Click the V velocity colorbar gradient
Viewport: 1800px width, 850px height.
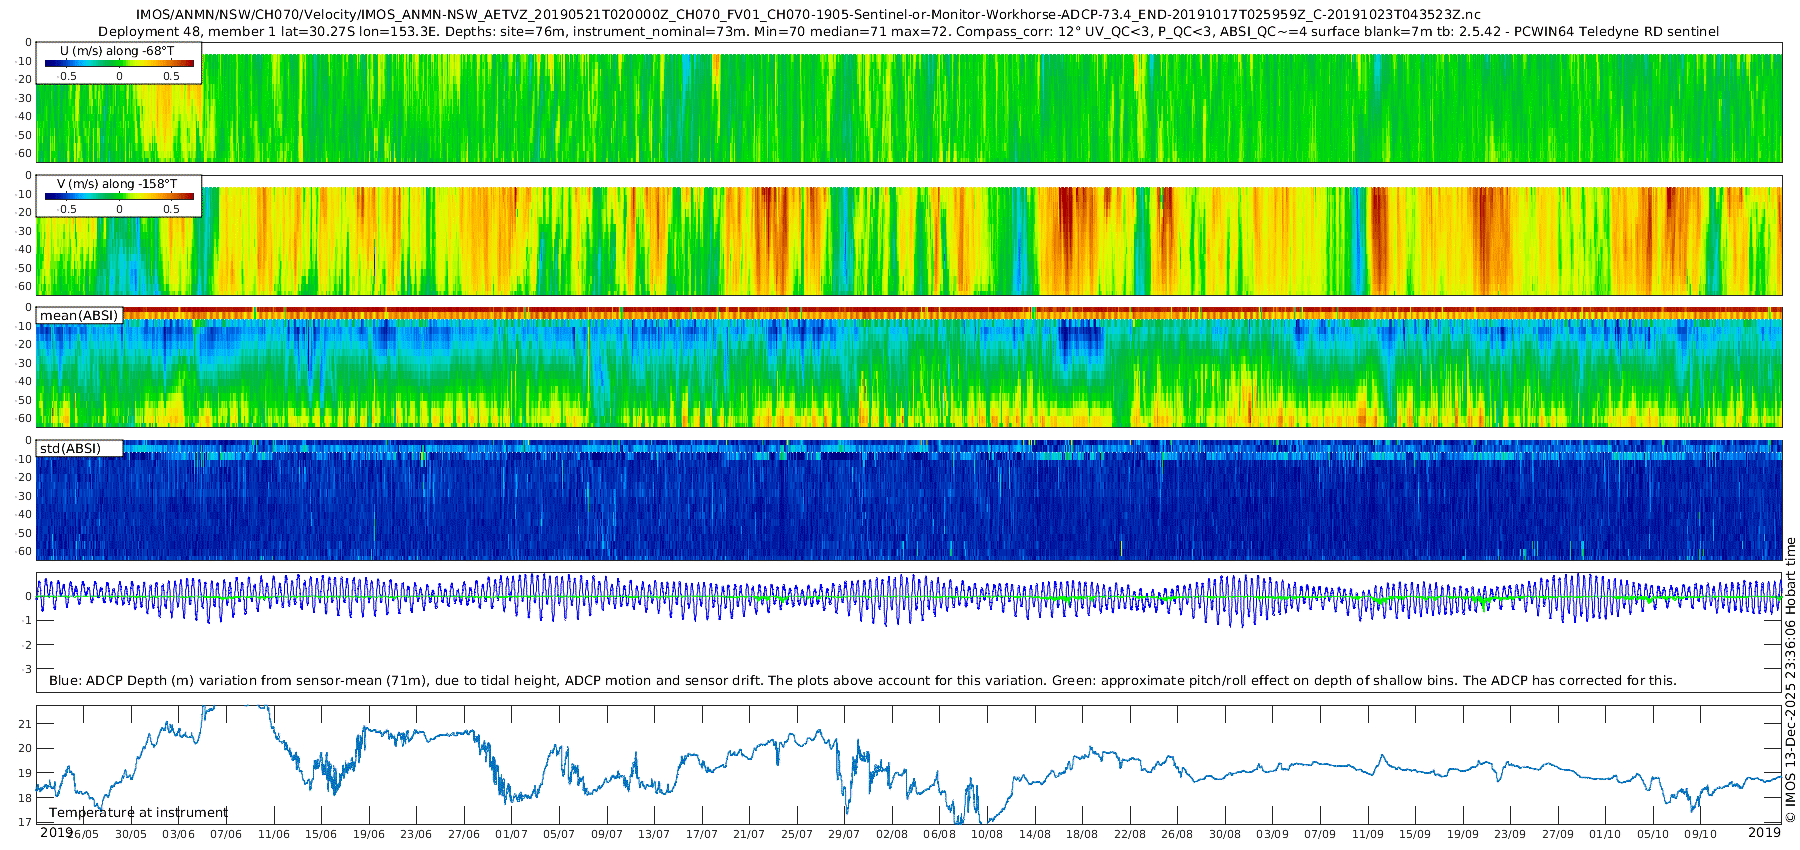coord(119,196)
